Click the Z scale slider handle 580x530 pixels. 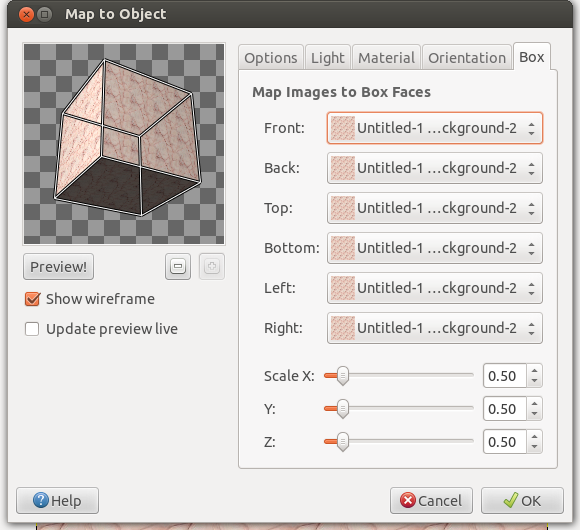point(343,442)
